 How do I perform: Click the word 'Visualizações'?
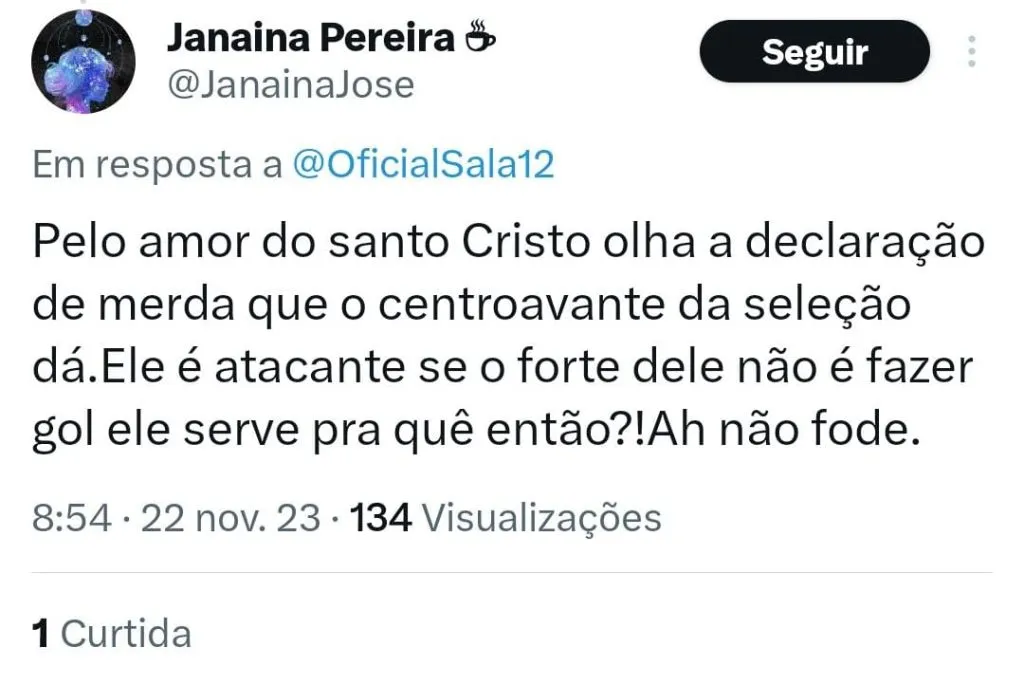coord(541,519)
